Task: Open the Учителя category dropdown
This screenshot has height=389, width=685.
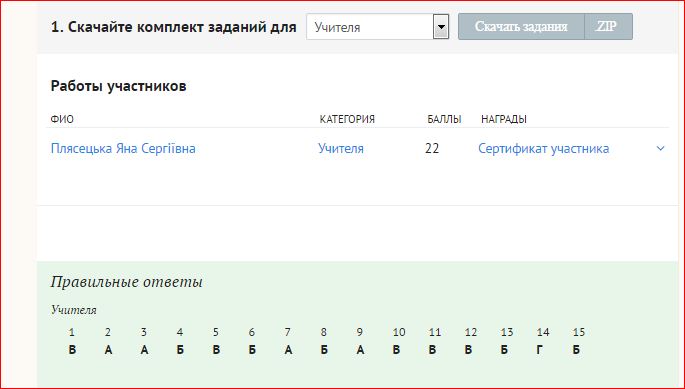Action: [377, 27]
